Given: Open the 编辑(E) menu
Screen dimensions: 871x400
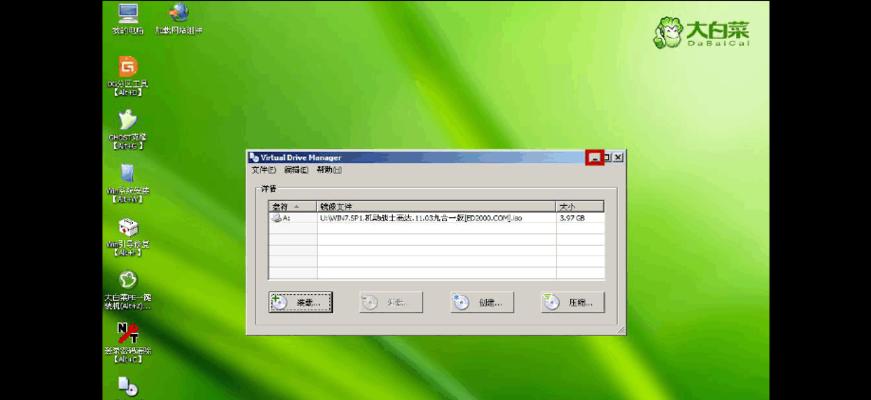Looking at the screenshot, I should point(296,170).
